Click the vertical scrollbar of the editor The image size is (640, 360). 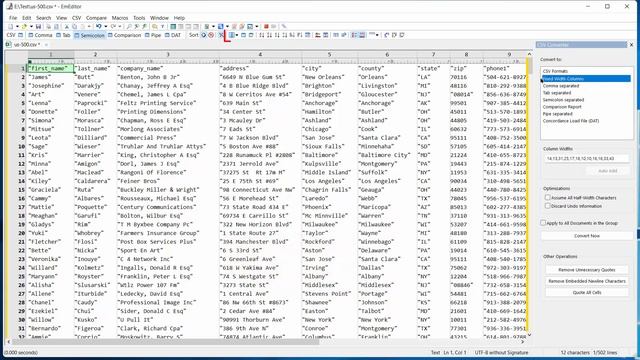(x=529, y=194)
